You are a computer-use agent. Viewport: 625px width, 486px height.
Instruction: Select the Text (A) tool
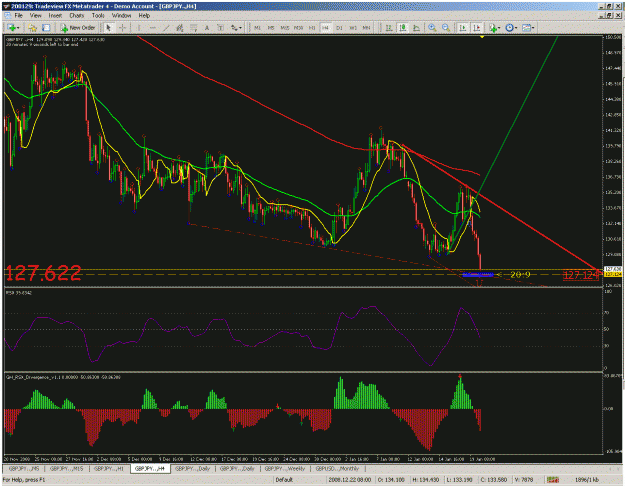tap(207, 28)
